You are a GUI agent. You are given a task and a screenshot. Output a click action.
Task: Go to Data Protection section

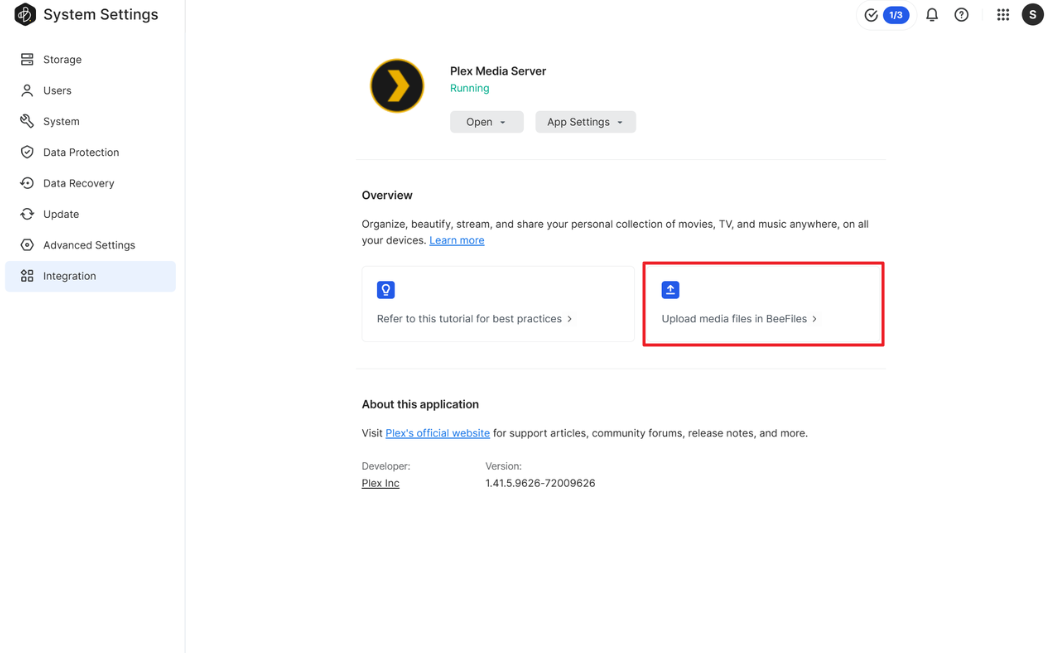pos(90,153)
